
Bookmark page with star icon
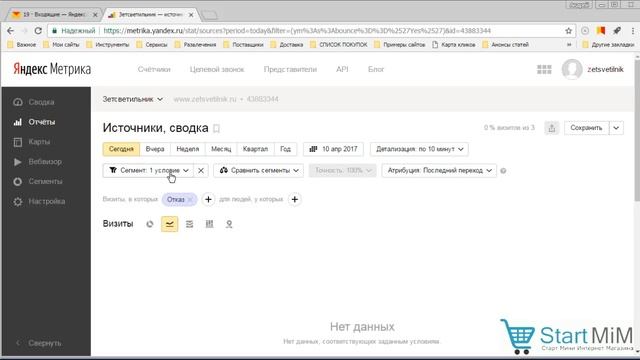[568, 31]
